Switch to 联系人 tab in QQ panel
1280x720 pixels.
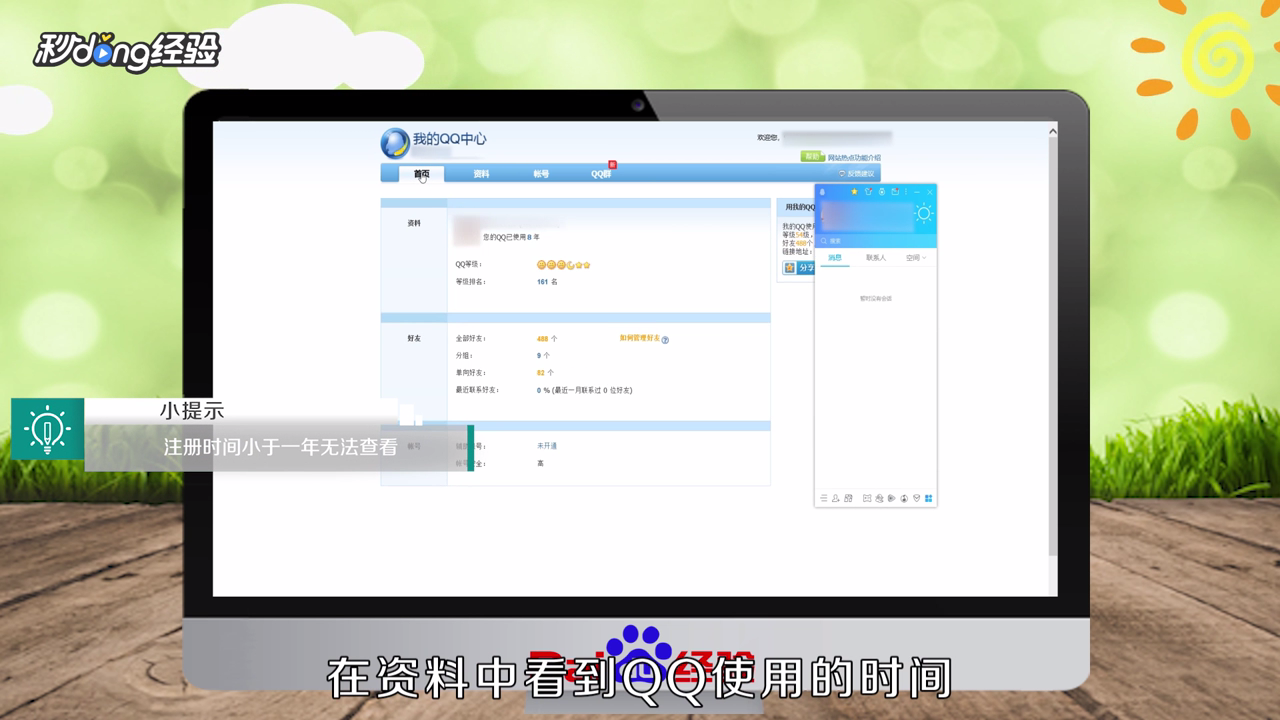[x=876, y=258]
